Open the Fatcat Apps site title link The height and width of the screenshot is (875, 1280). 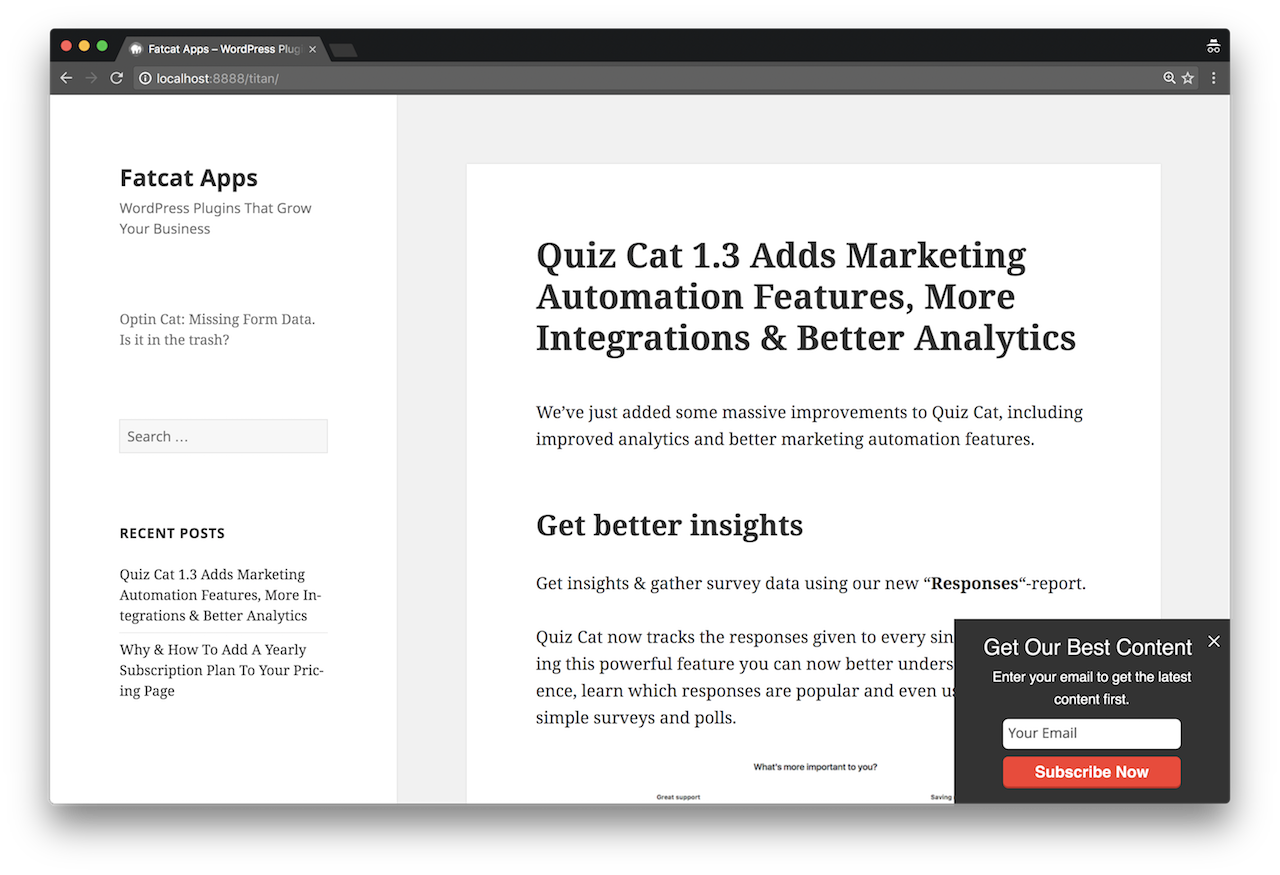188,178
